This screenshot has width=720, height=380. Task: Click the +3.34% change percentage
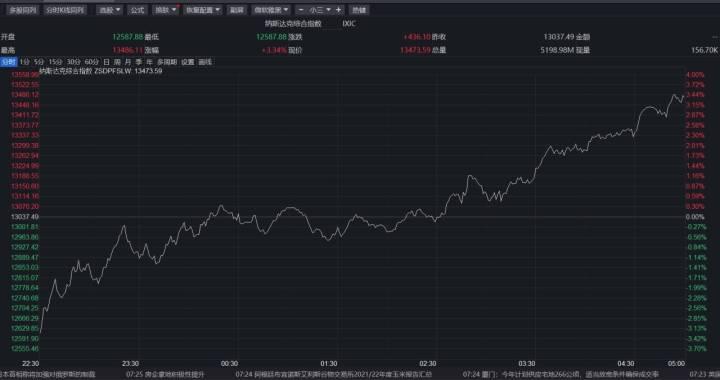tap(274, 50)
